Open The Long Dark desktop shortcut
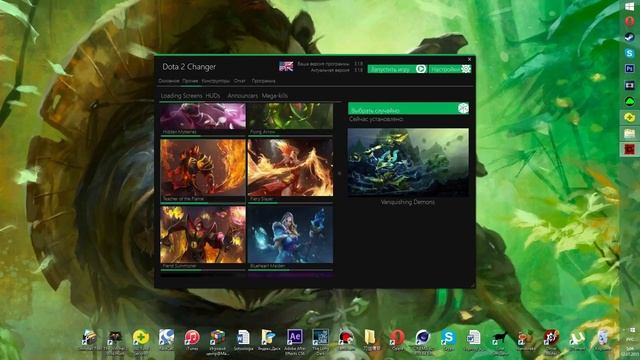 (320, 341)
